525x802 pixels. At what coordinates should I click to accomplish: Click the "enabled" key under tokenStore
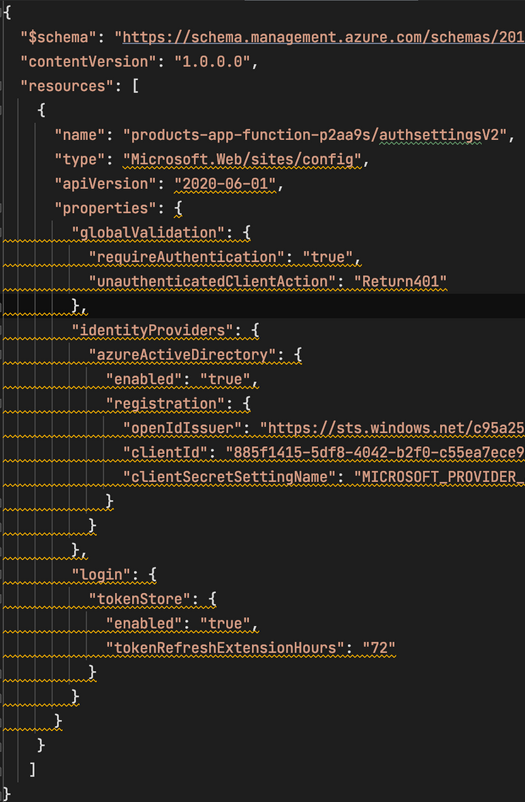click(144, 623)
